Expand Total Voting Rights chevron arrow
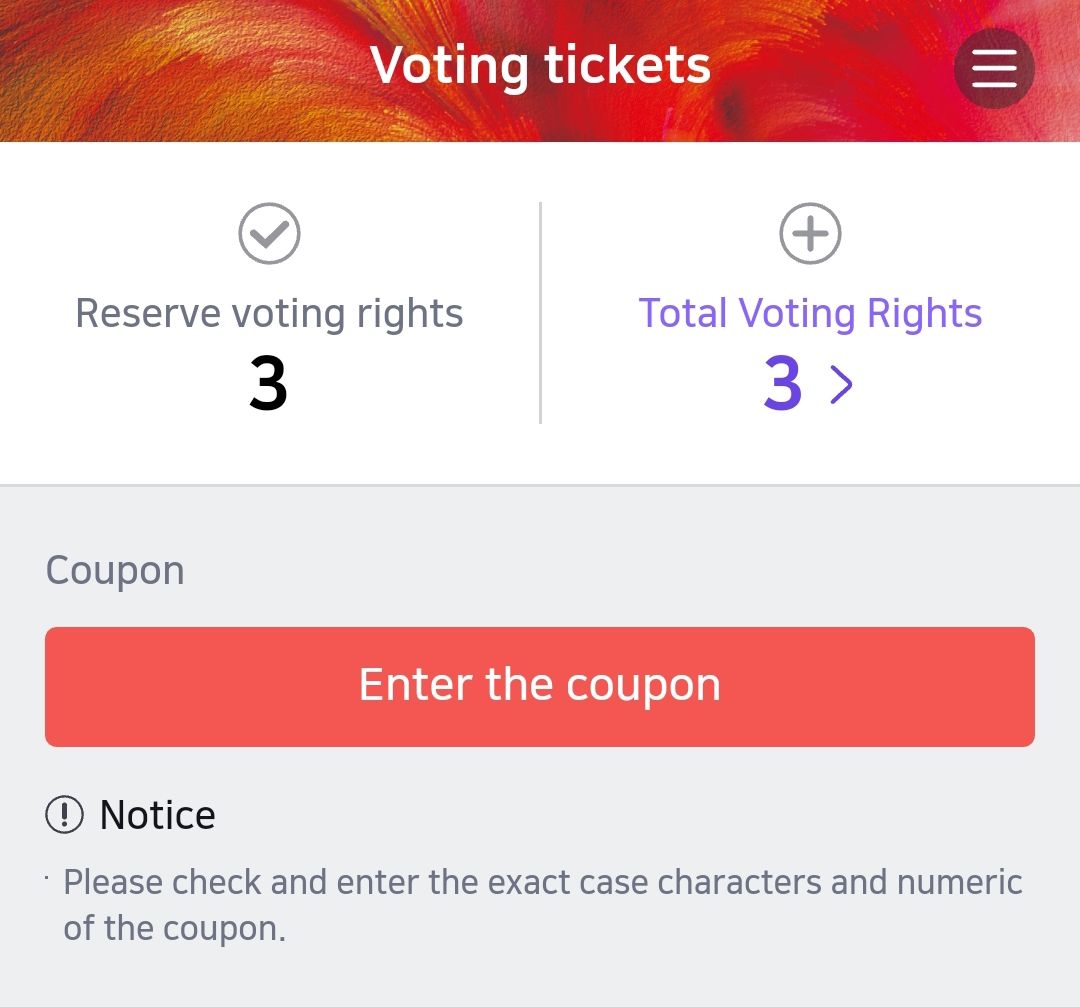1080x1007 pixels. tap(842, 384)
